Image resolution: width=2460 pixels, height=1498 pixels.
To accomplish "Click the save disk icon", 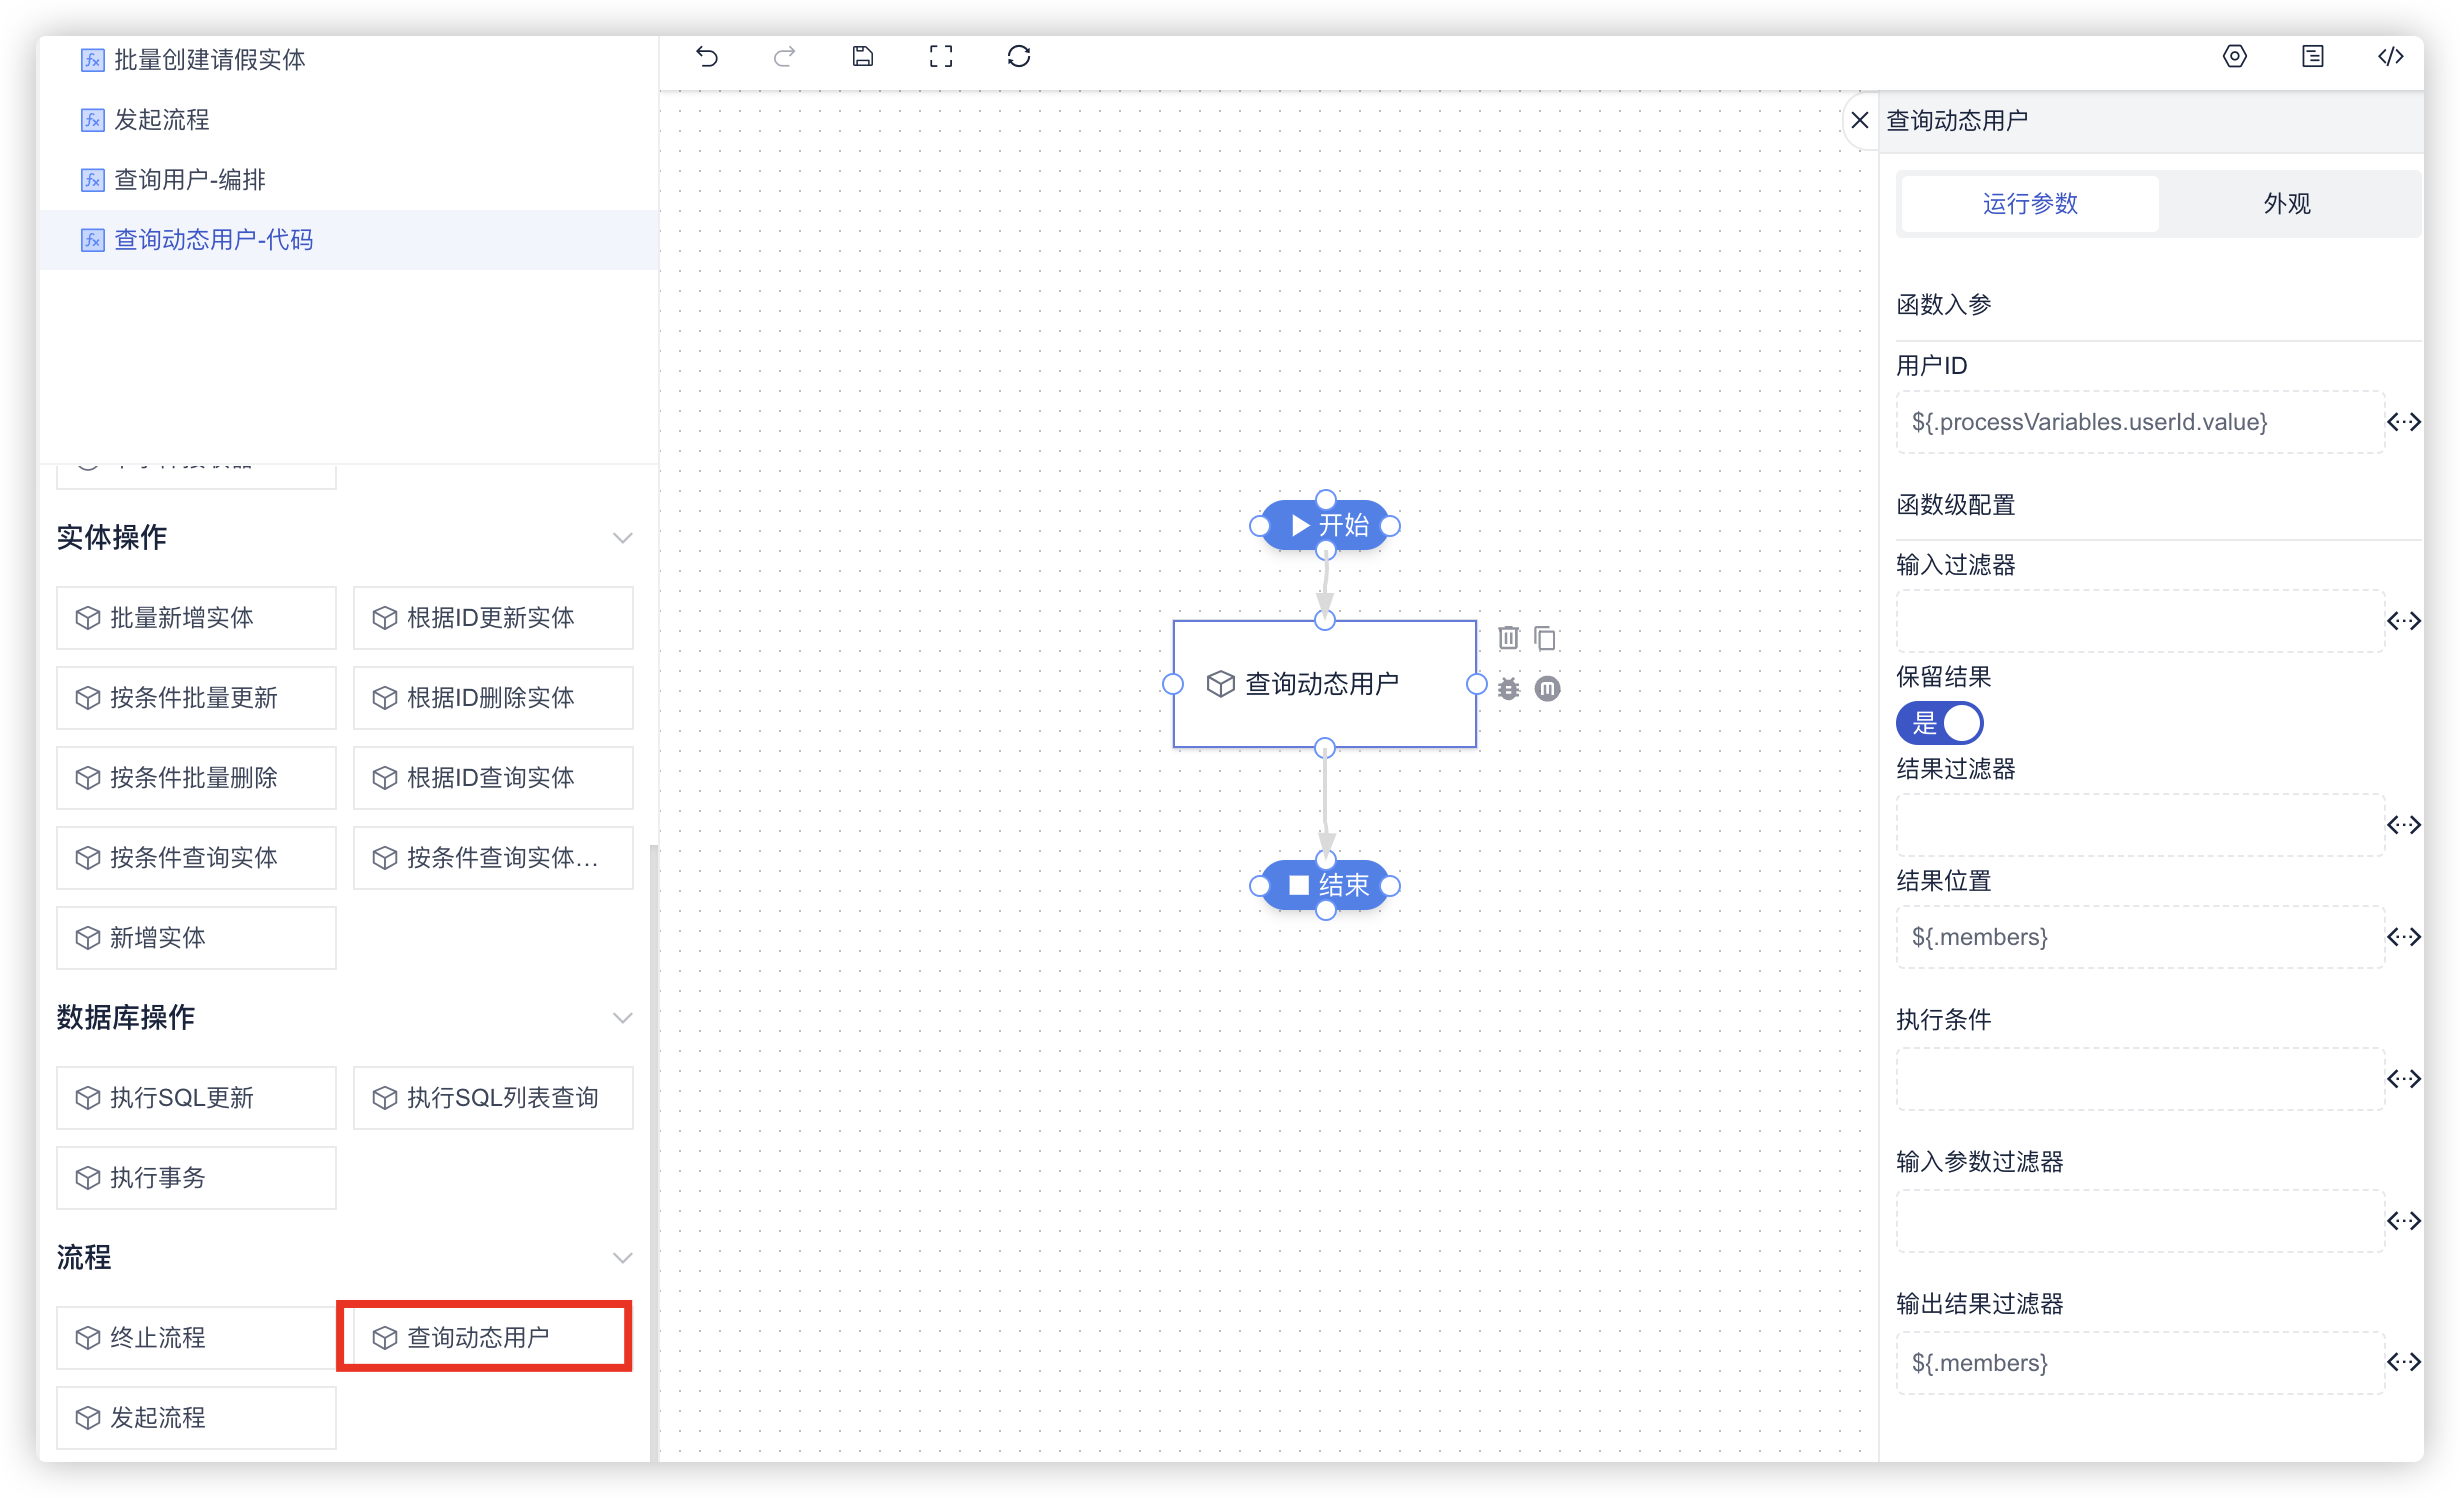I will point(863,57).
